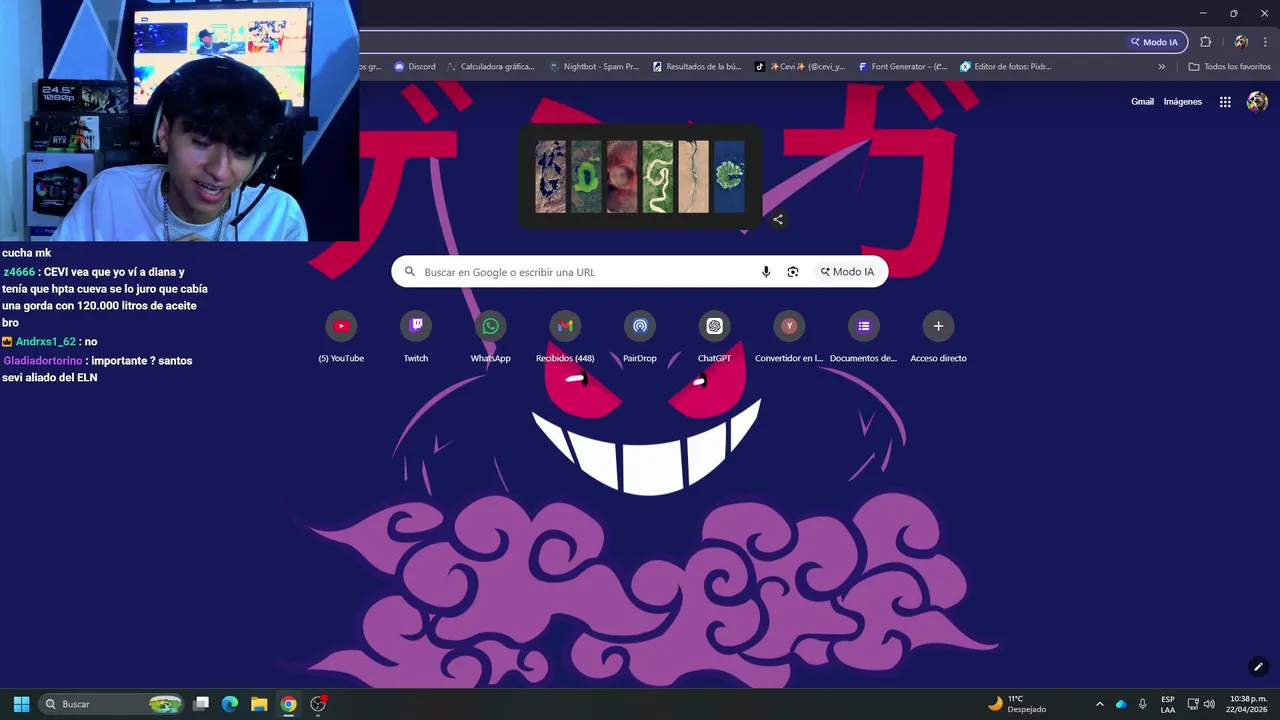Open Chrome three-dot menu
The height and width of the screenshot is (720, 1280).
[x=1265, y=42]
